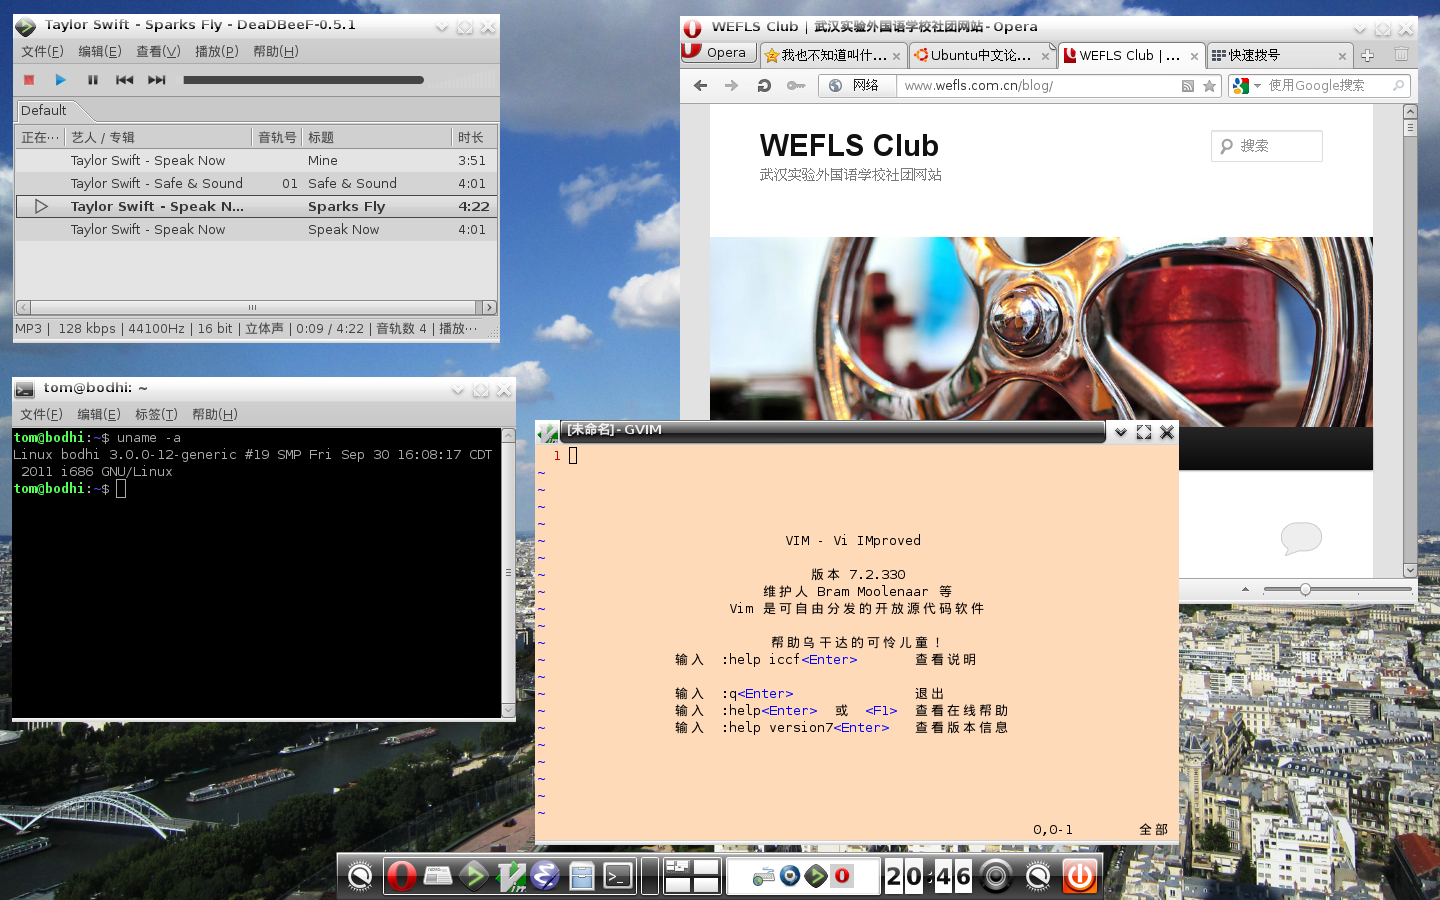The image size is (1440, 900).
Task: Click the blue Play button in DeaDBeeF
Action: (x=60, y=80)
